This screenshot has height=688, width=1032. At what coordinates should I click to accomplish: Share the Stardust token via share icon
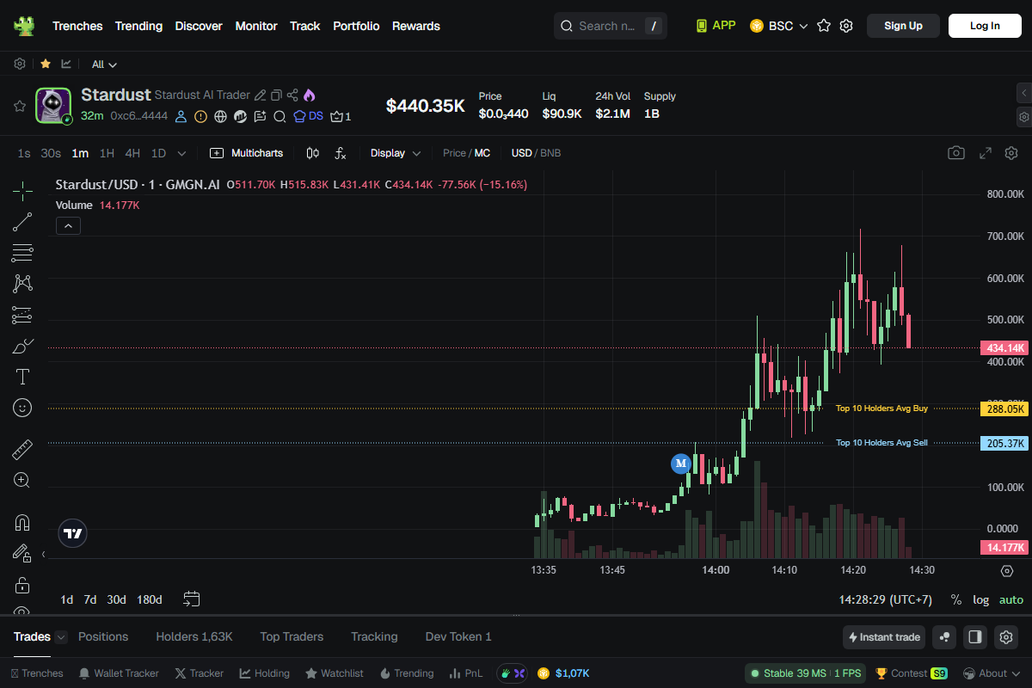[292, 95]
